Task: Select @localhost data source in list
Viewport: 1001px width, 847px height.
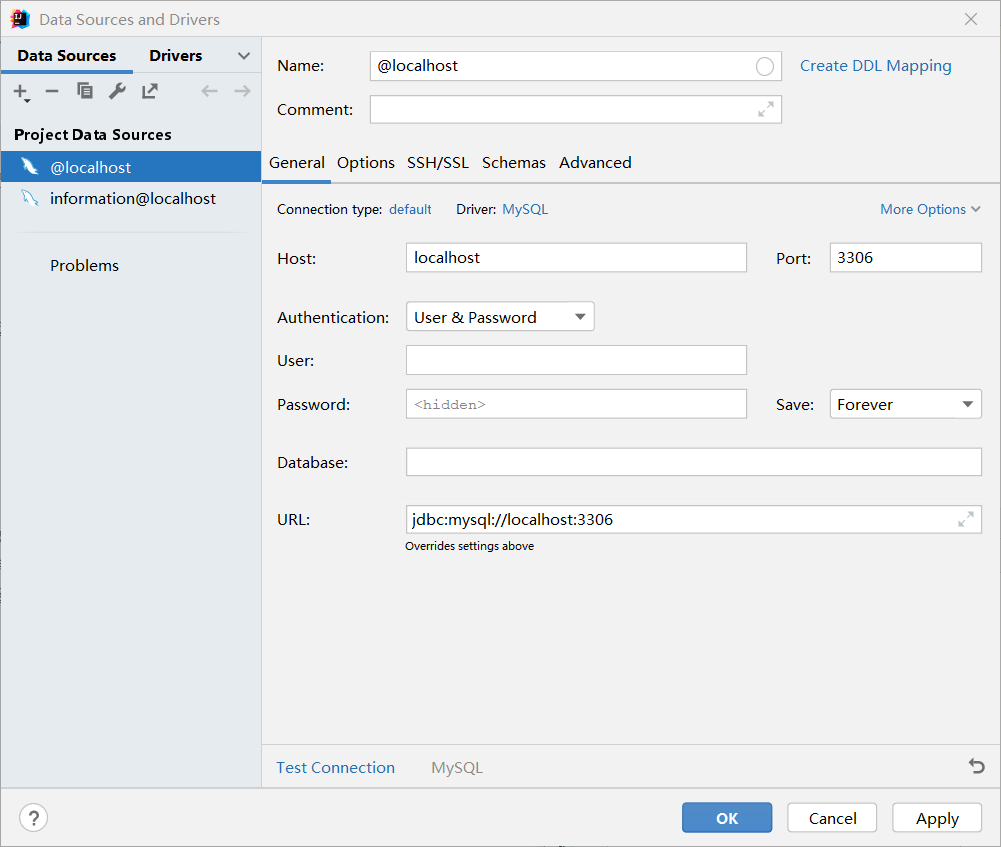Action: [131, 167]
